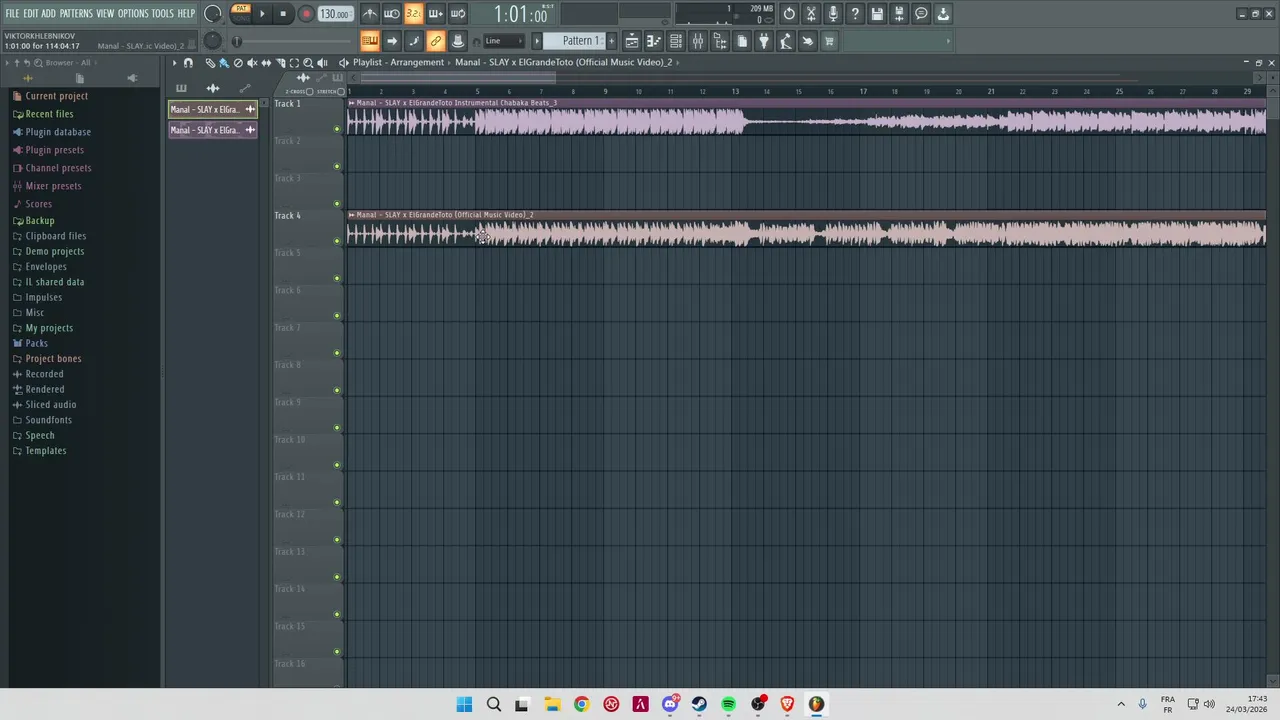
Task: Arm the Record button
Action: coord(306,14)
